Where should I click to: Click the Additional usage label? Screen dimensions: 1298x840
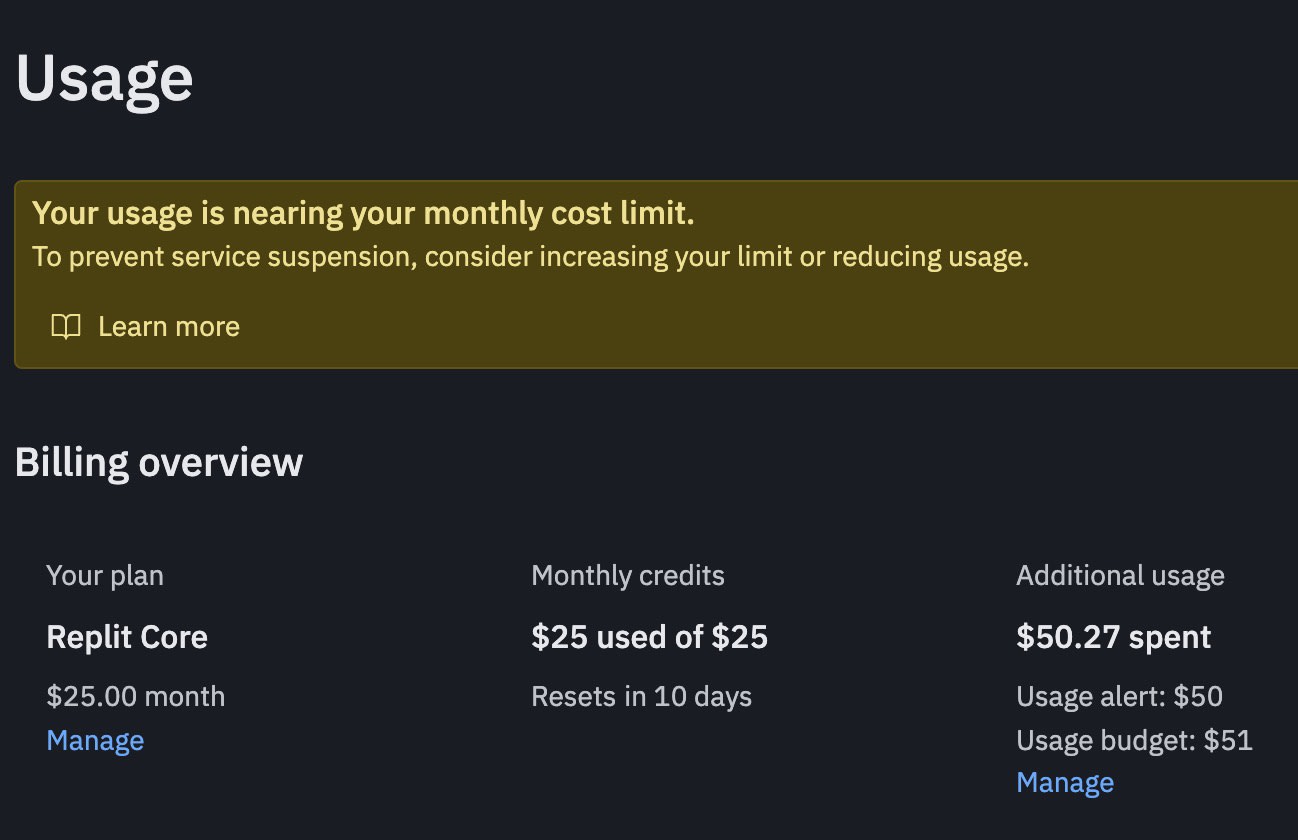point(1120,576)
